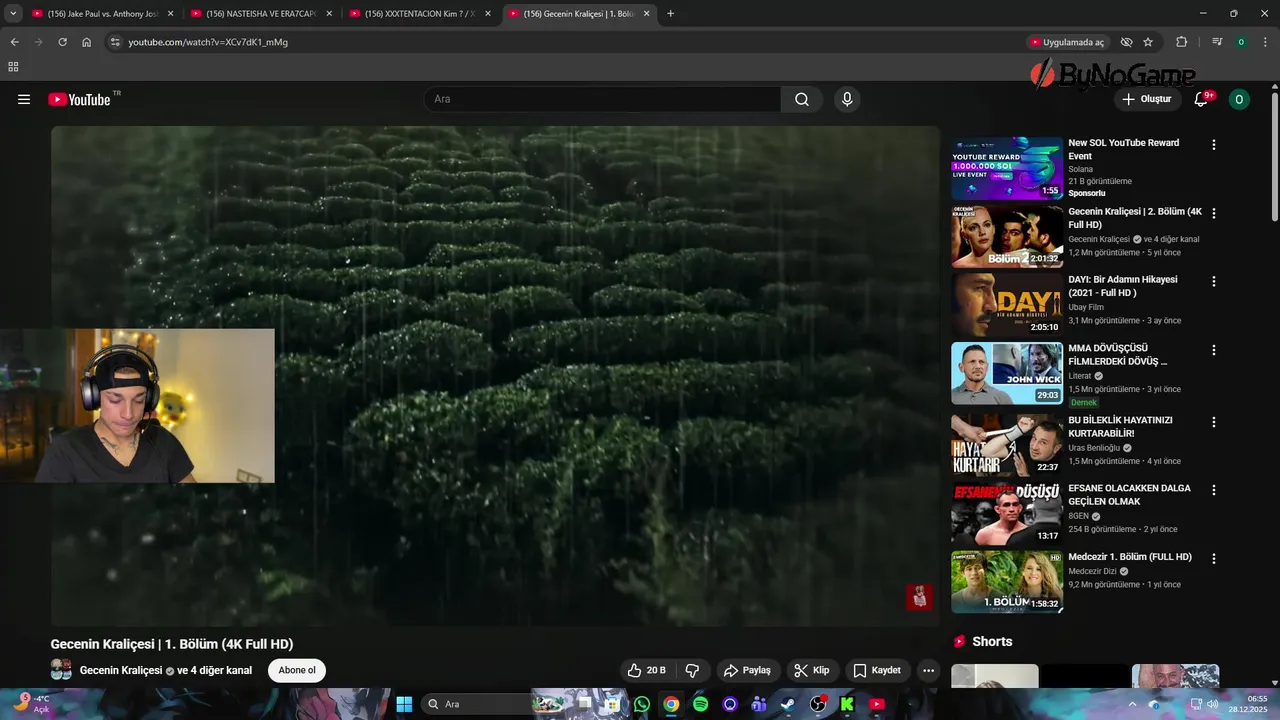View site information icon in address bar
The height and width of the screenshot is (720, 1280).
[115, 42]
